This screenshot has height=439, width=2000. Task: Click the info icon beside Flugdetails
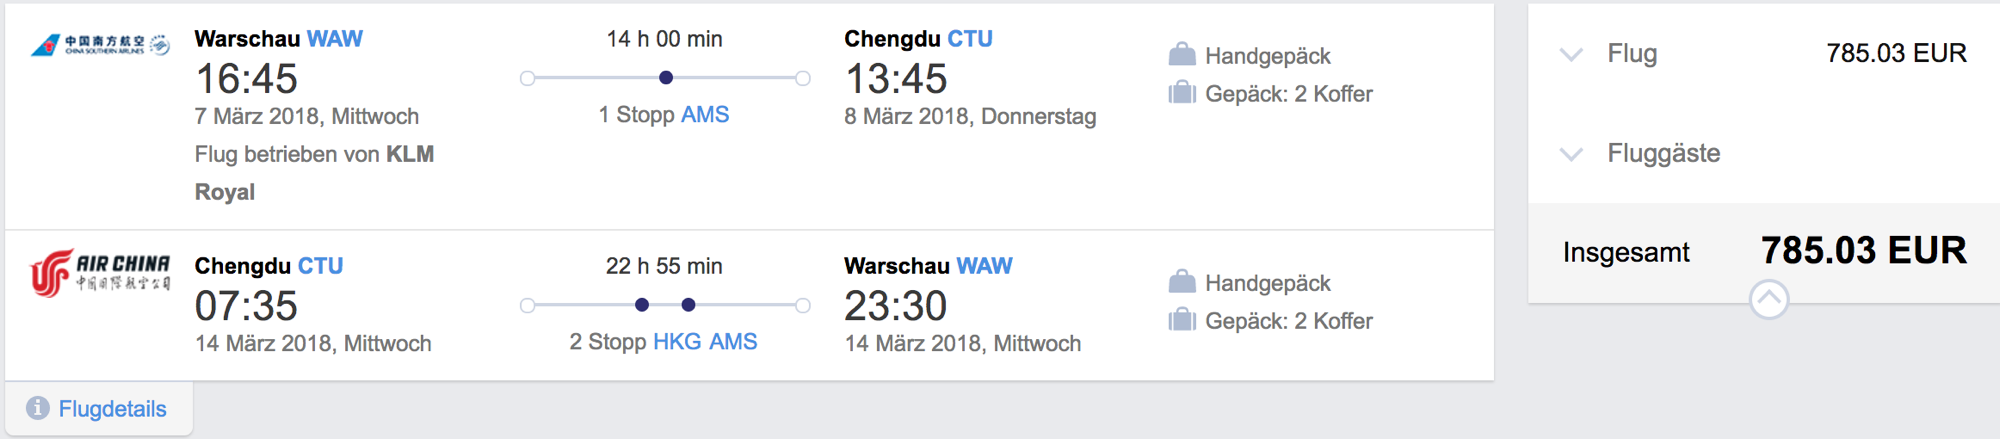point(38,408)
